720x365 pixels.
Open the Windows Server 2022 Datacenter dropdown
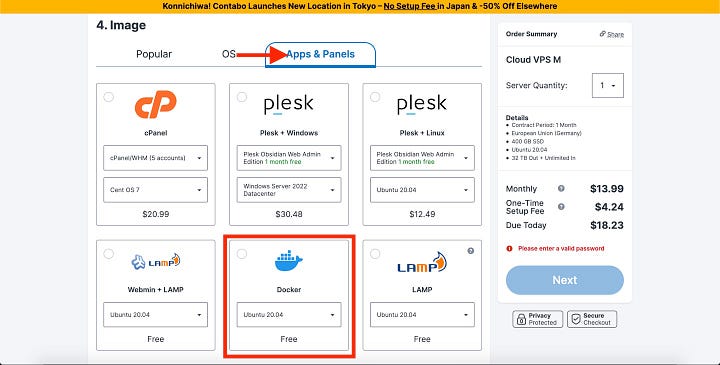pyautogui.click(x=289, y=190)
